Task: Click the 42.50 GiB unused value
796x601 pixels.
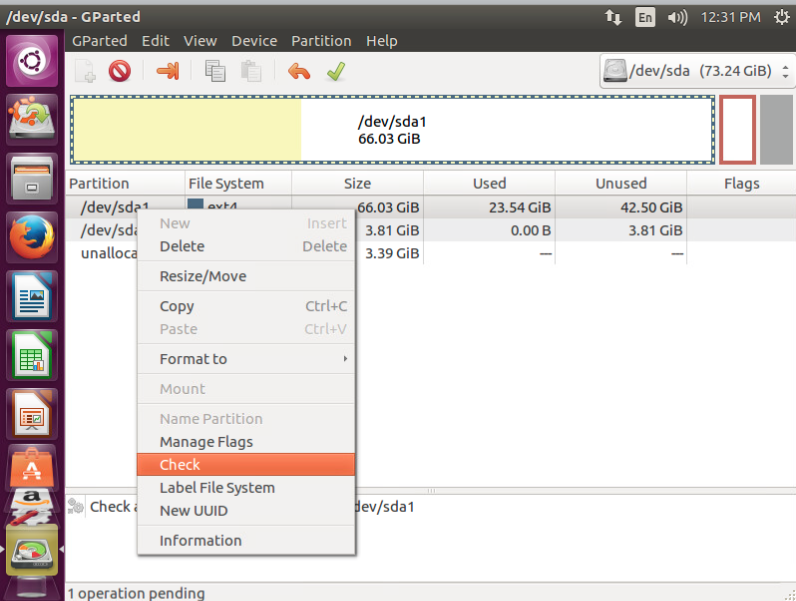Action: click(651, 208)
